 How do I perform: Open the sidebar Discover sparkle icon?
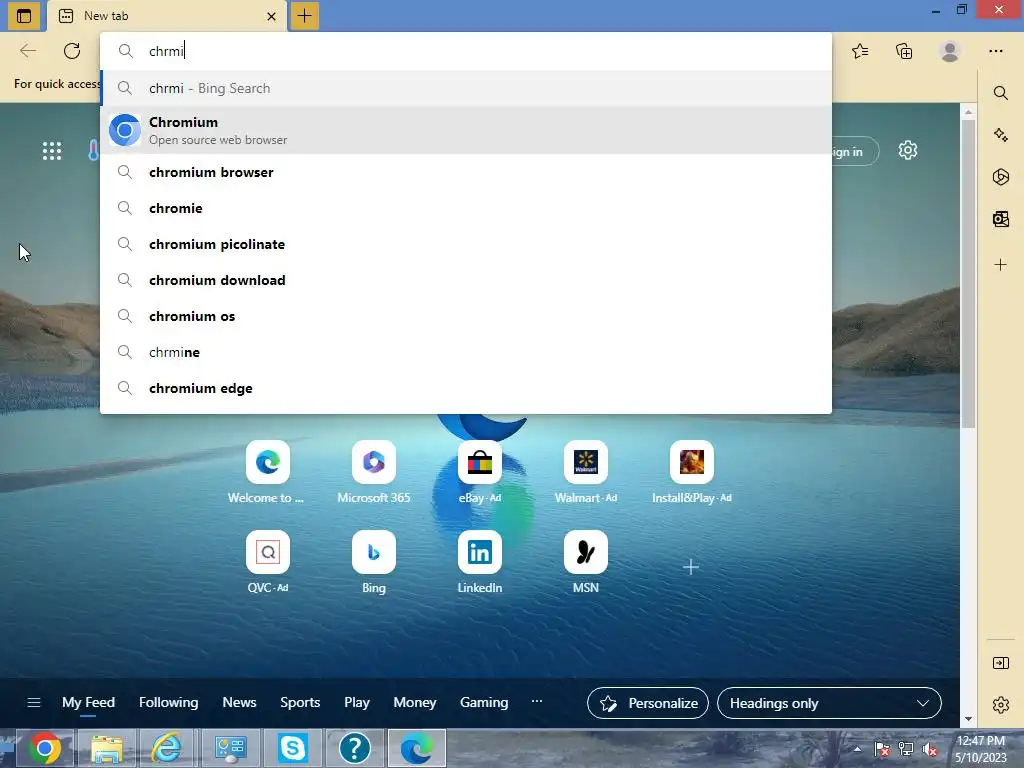tap(1000, 135)
